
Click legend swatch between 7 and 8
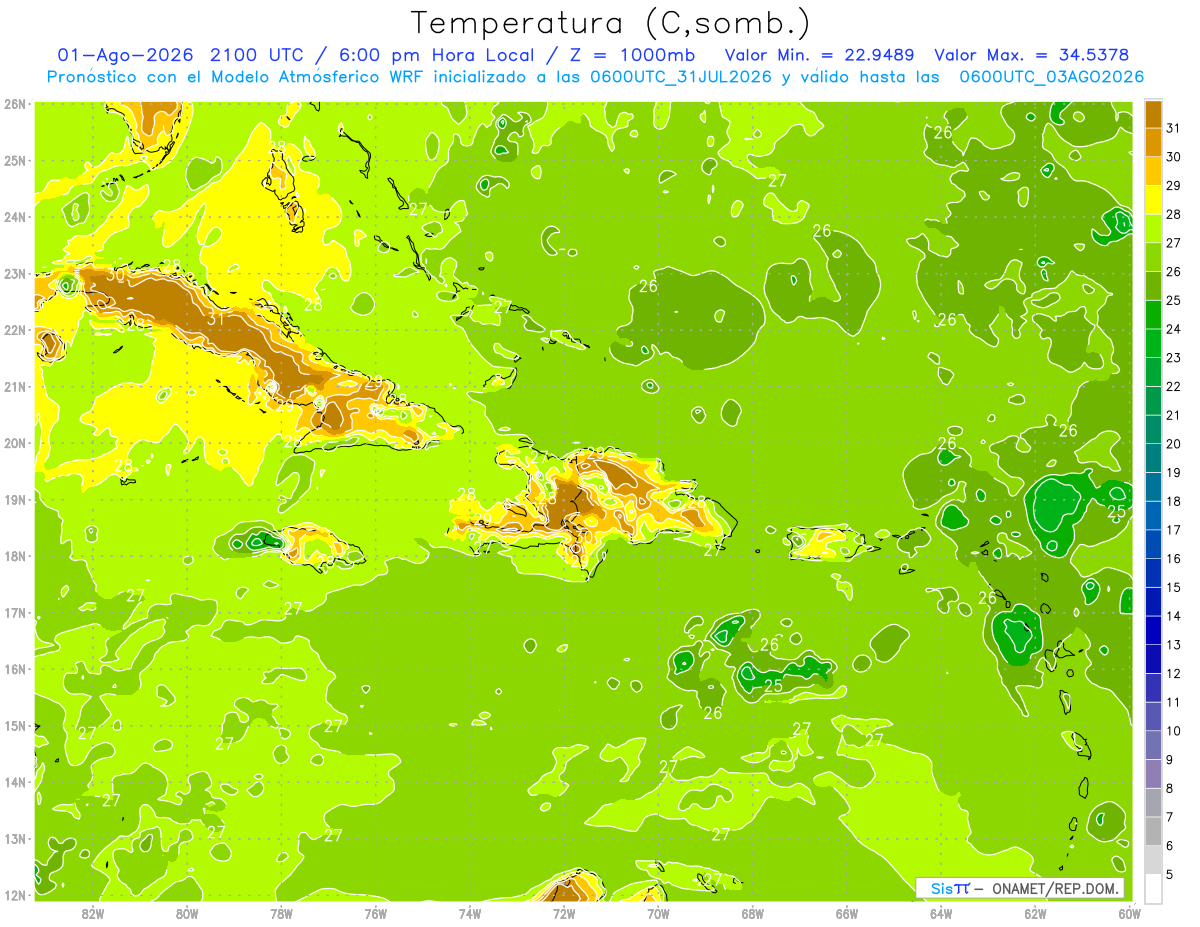(x=1153, y=802)
